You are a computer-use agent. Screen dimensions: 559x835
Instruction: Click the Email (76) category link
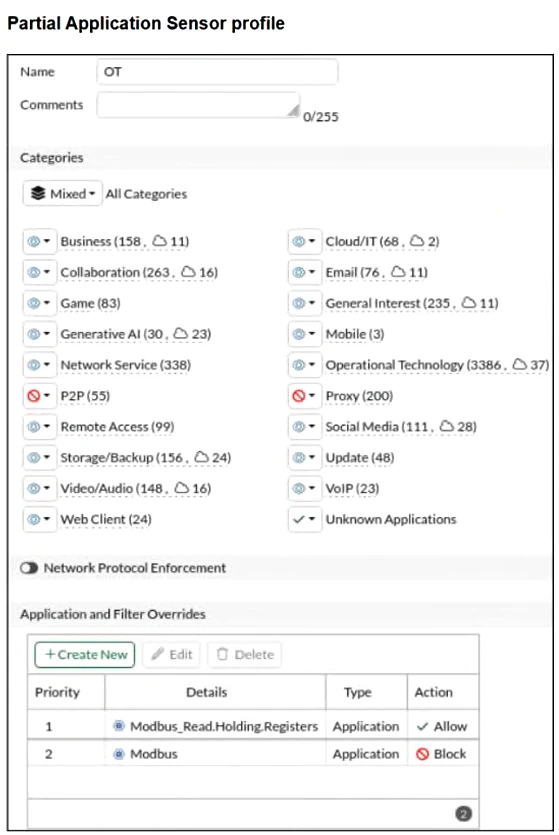point(376,272)
